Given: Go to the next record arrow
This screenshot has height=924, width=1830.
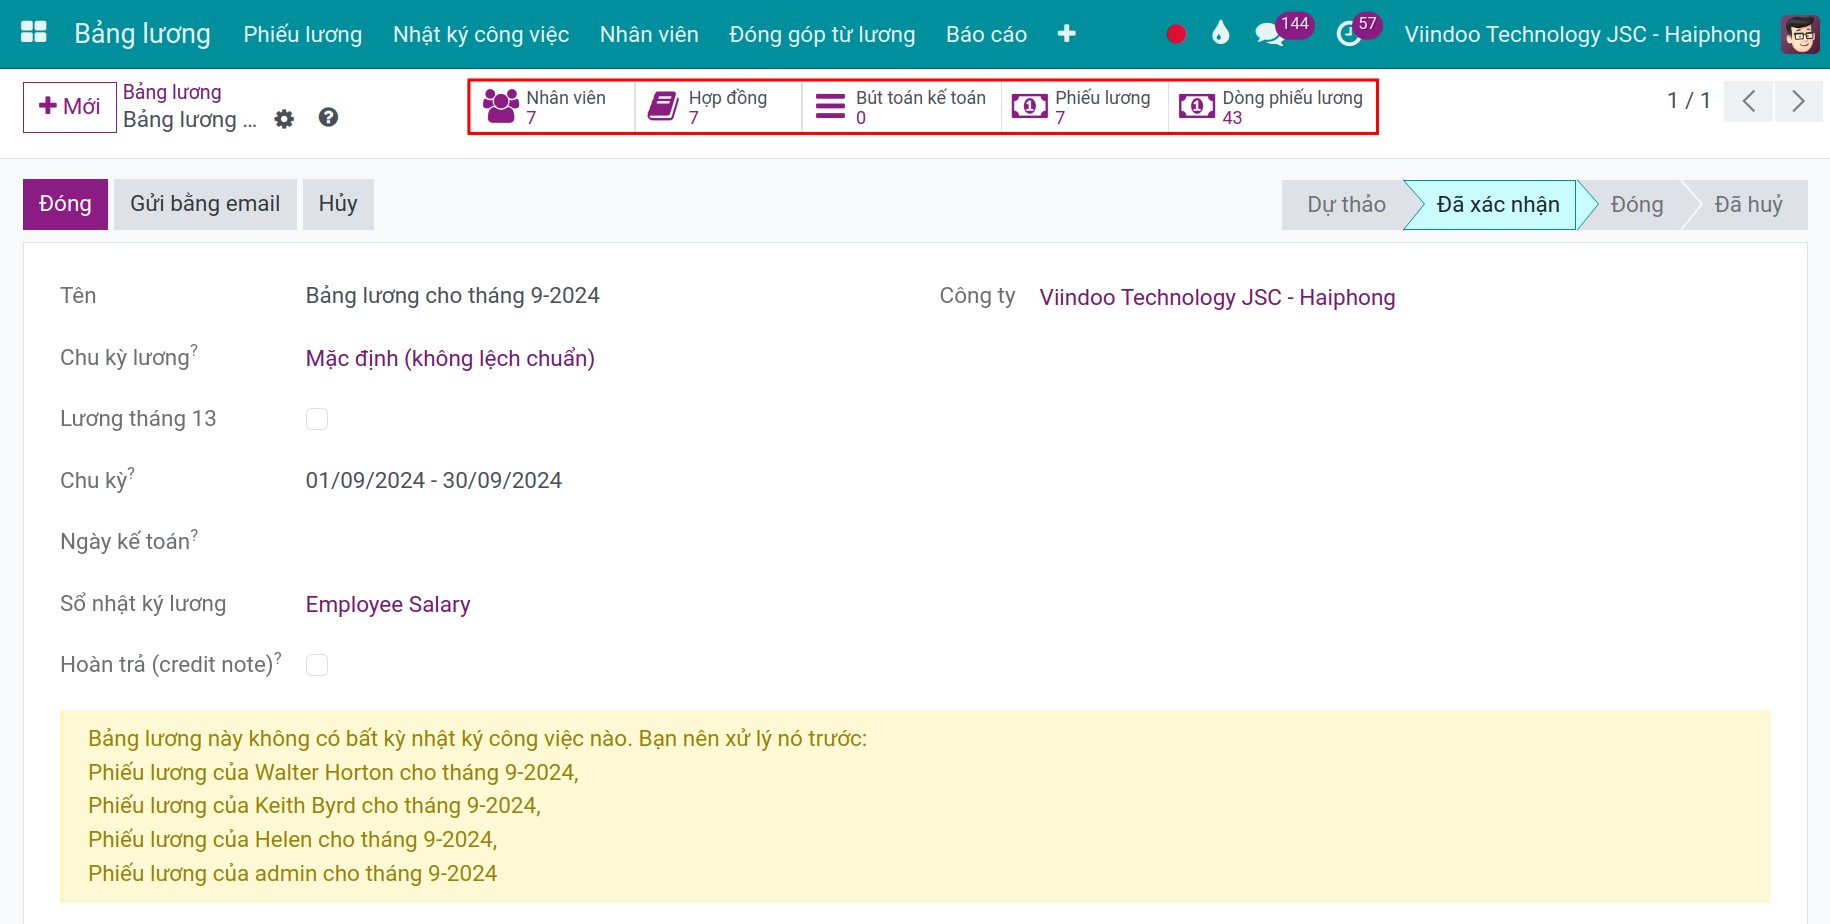Looking at the screenshot, I should [1798, 101].
